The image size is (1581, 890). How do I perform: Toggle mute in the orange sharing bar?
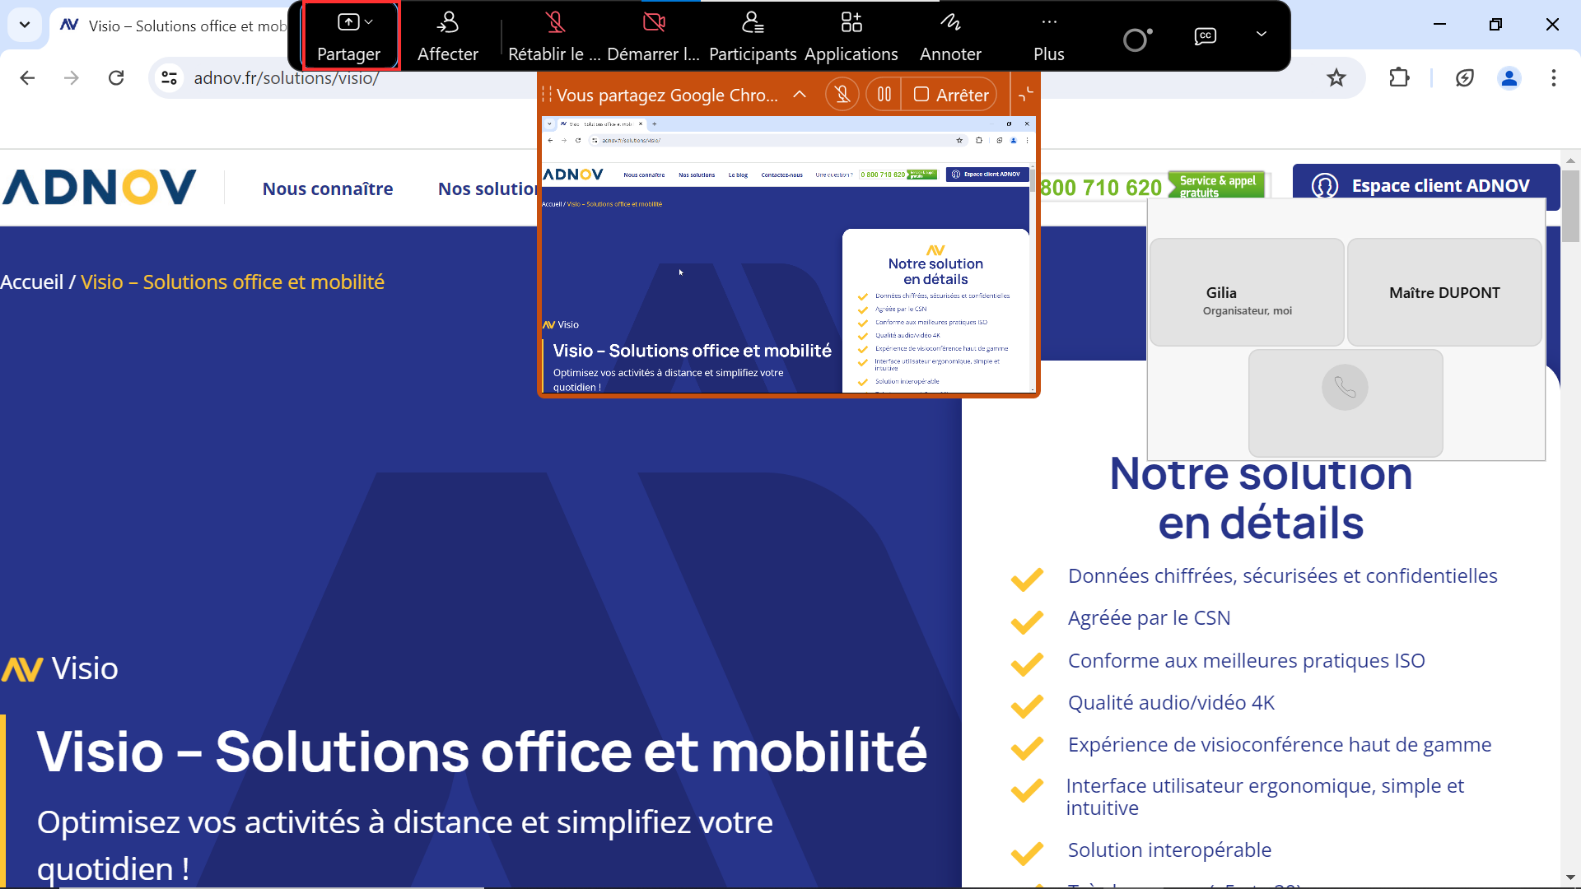(842, 94)
